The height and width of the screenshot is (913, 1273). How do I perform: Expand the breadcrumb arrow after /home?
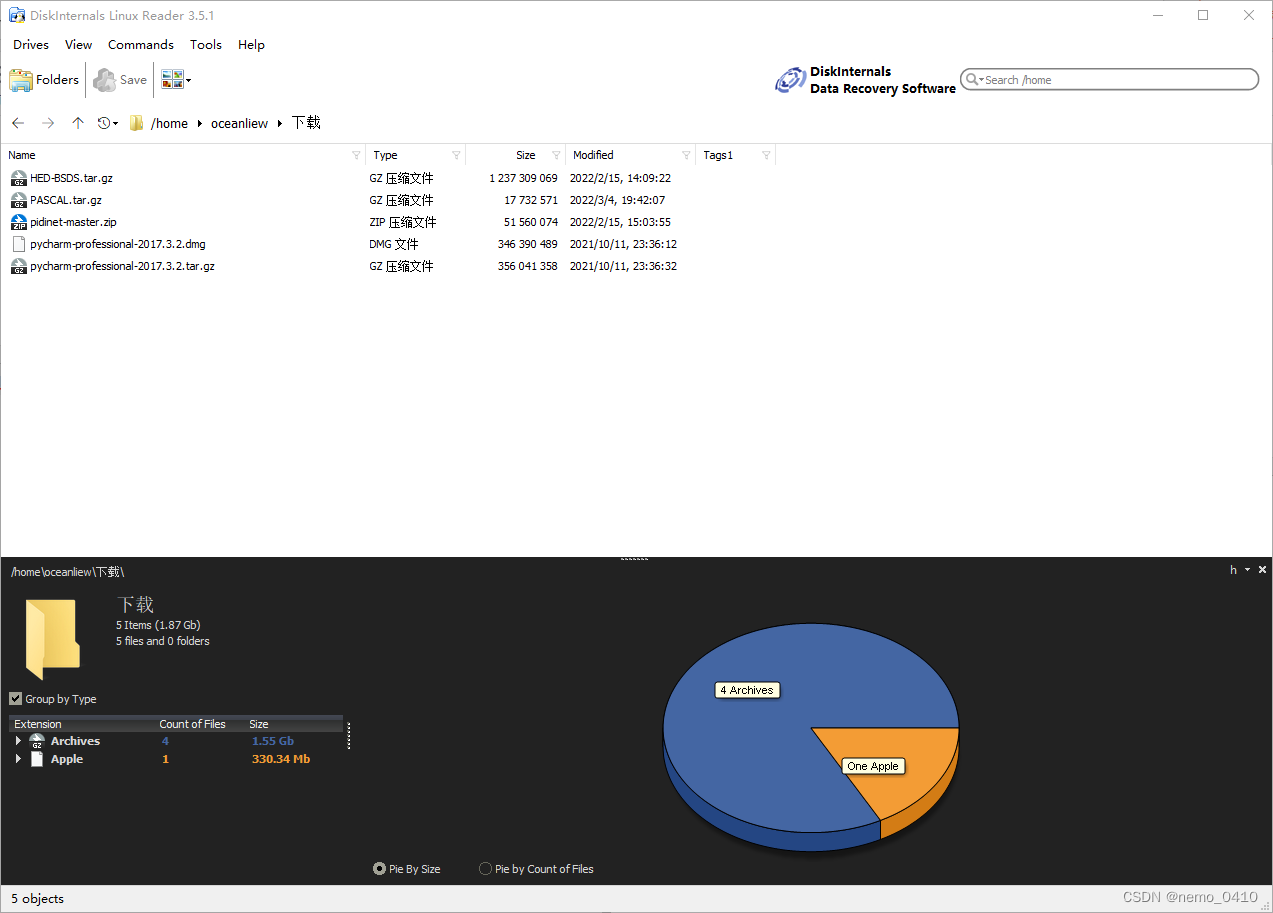click(x=200, y=124)
